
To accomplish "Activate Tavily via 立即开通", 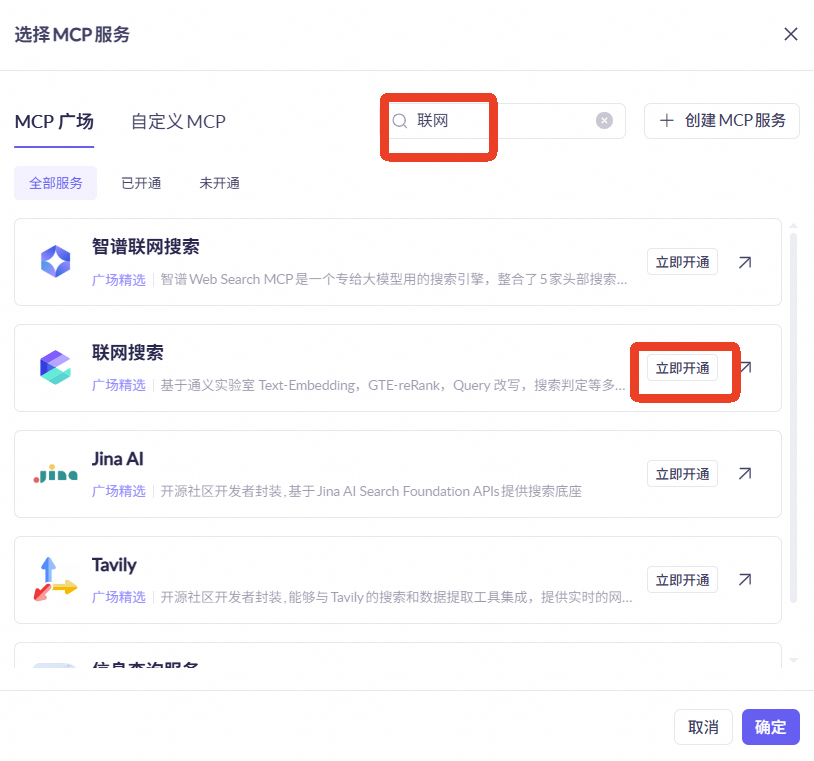I will tap(682, 580).
